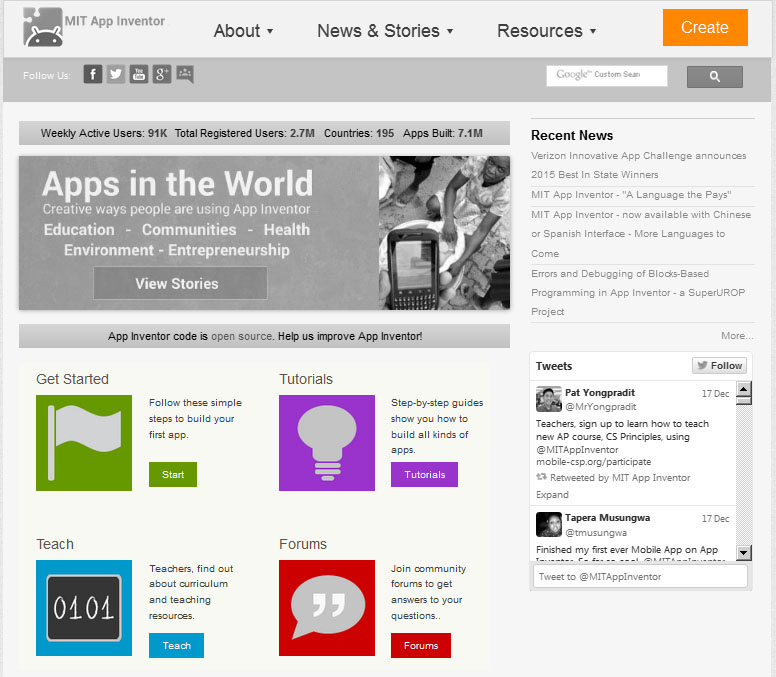
Task: Click the More... news link
Action: point(737,336)
